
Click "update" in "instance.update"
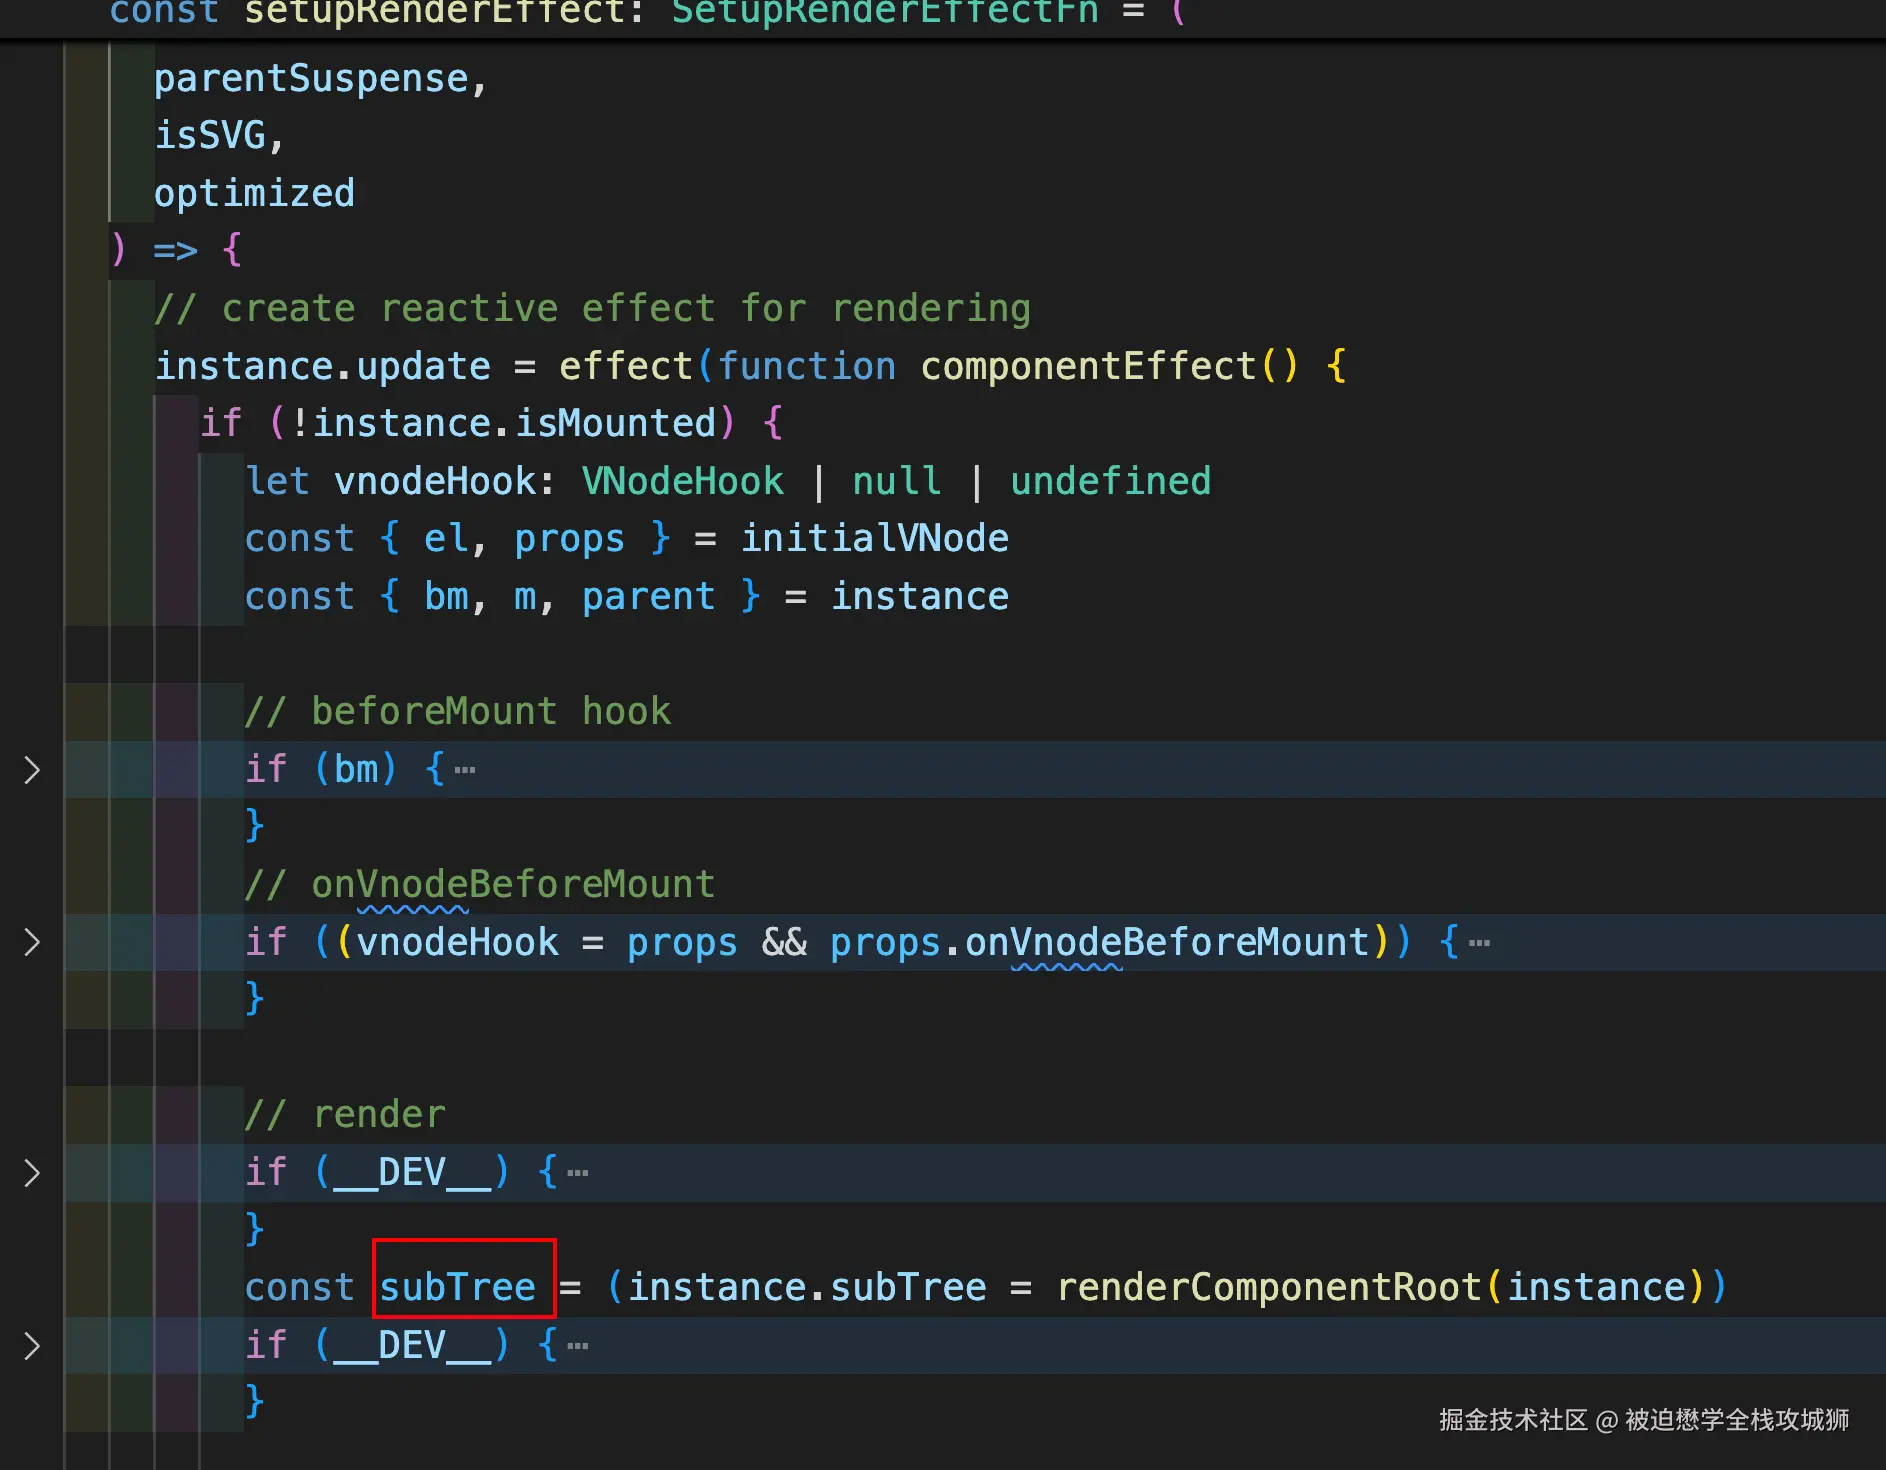click(424, 367)
